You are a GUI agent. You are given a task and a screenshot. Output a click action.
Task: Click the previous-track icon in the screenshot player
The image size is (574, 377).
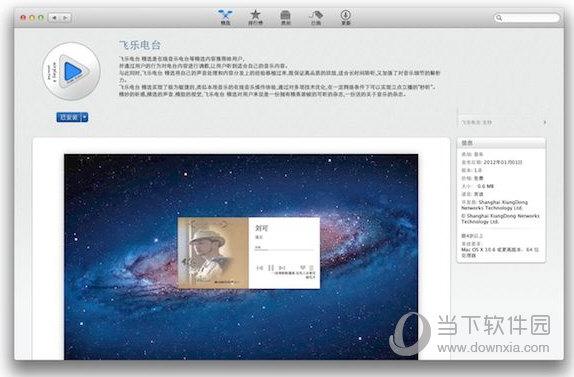pyautogui.click(x=260, y=268)
